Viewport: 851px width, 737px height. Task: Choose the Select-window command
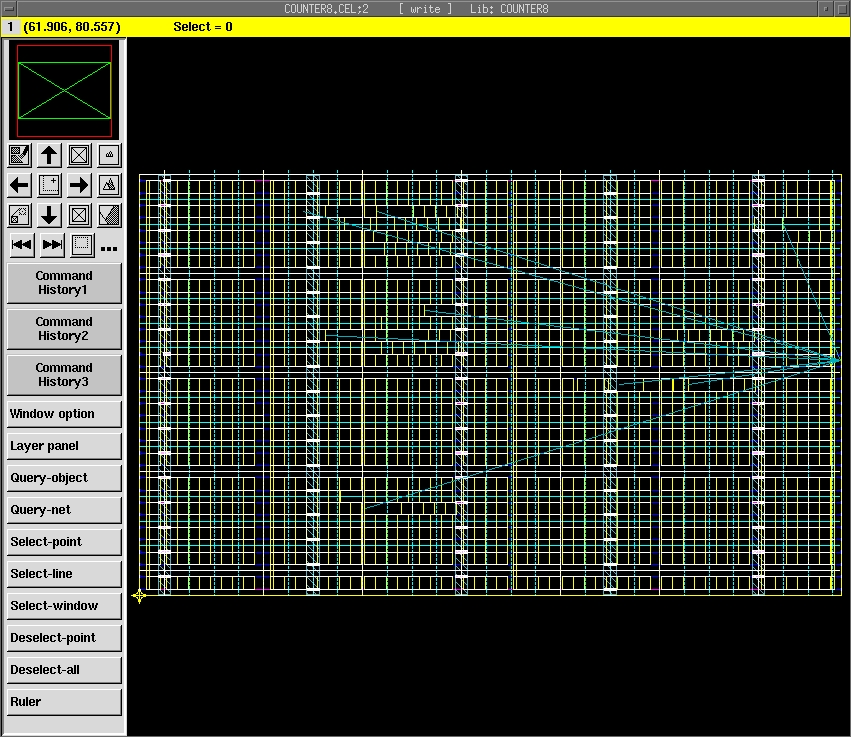64,606
